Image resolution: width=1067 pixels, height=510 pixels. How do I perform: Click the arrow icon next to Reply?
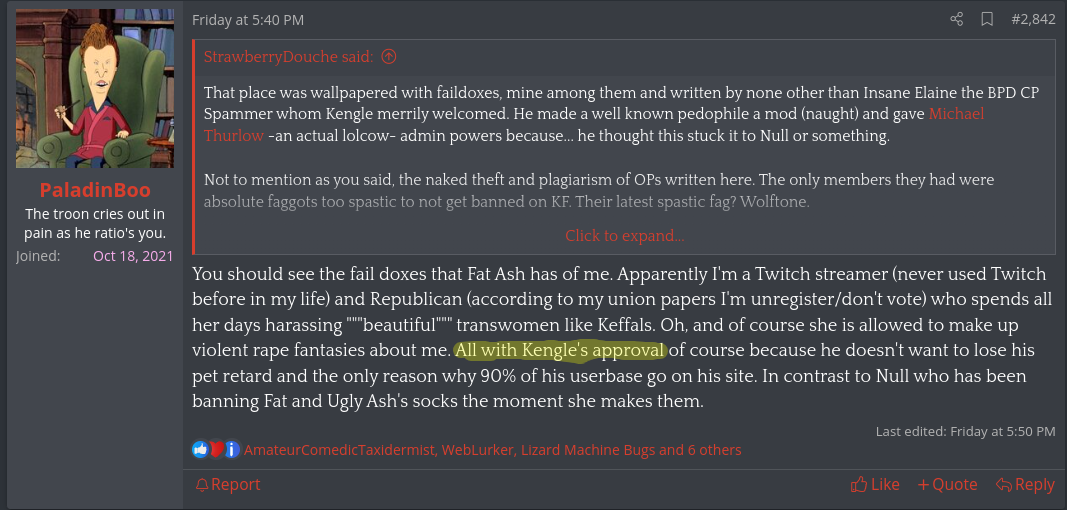click(1003, 485)
